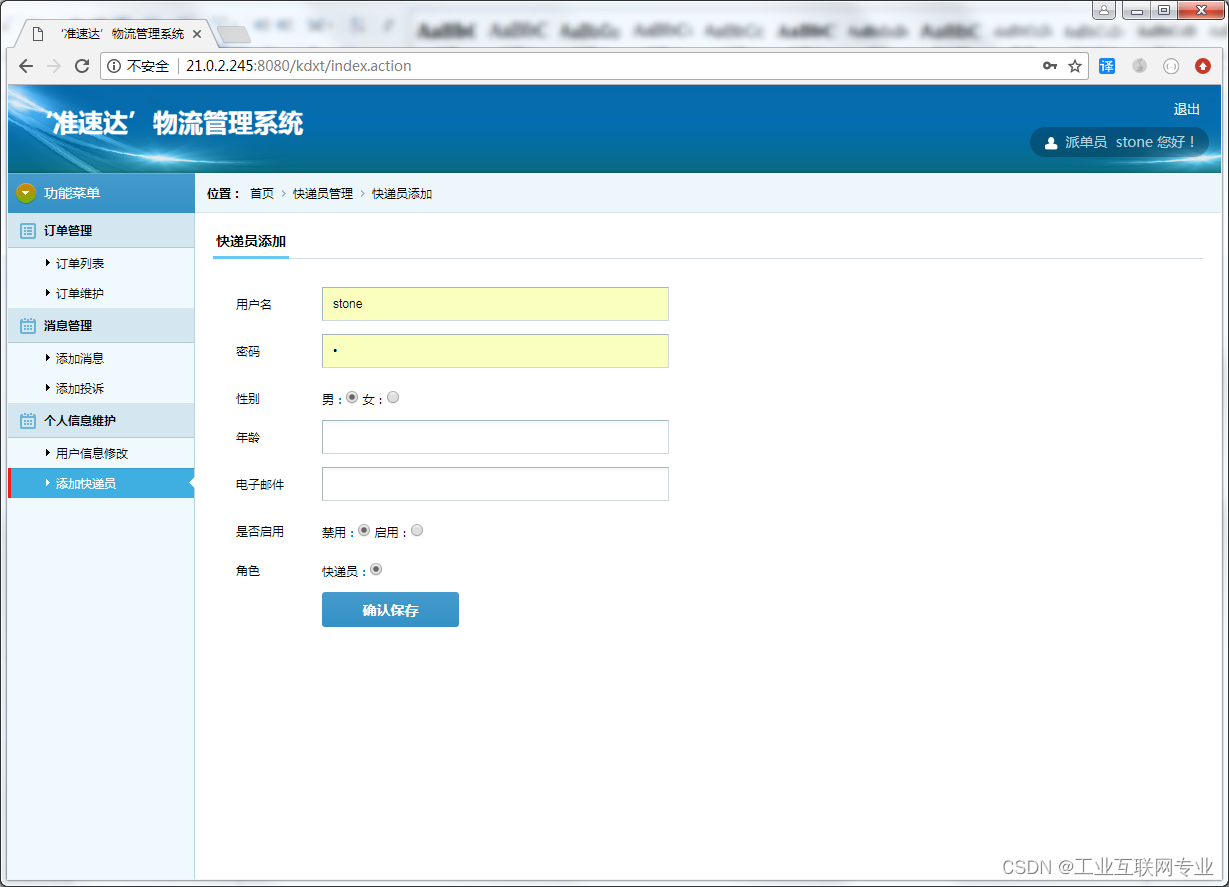Click the 订单管理 list icon
Image resolution: width=1229 pixels, height=887 pixels.
point(28,231)
